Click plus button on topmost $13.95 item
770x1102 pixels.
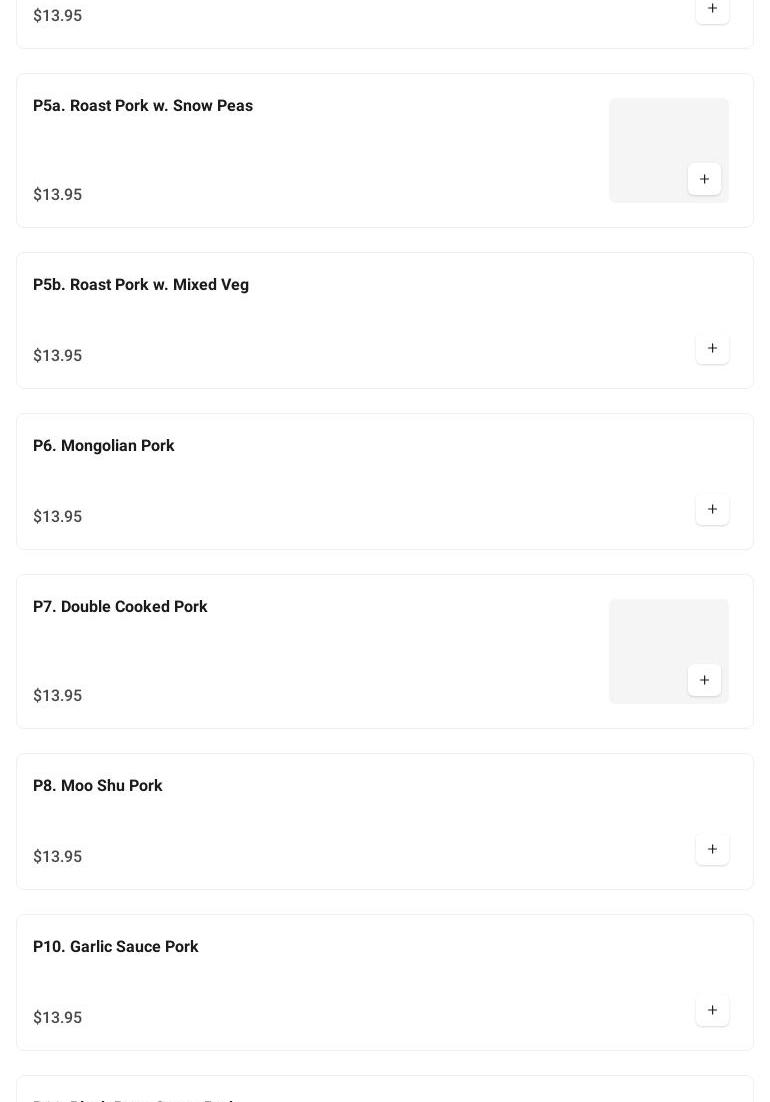pyautogui.click(x=712, y=9)
